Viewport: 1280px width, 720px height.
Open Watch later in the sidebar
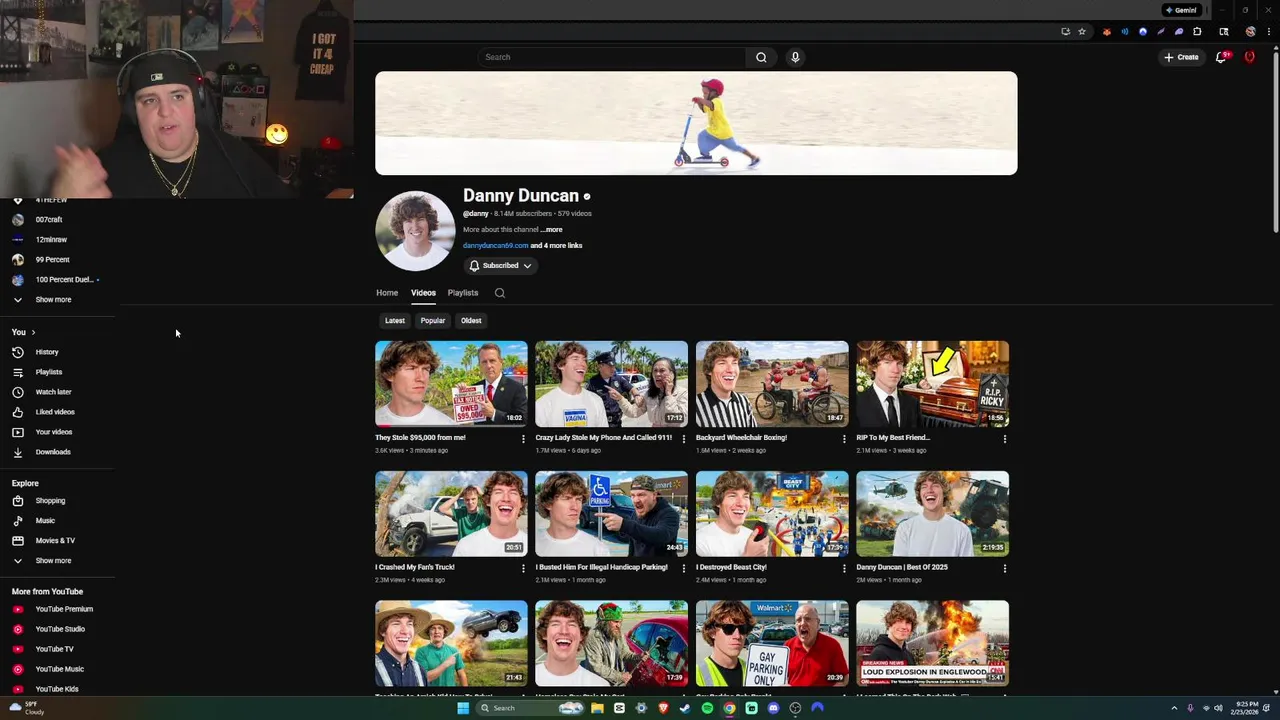coord(53,392)
